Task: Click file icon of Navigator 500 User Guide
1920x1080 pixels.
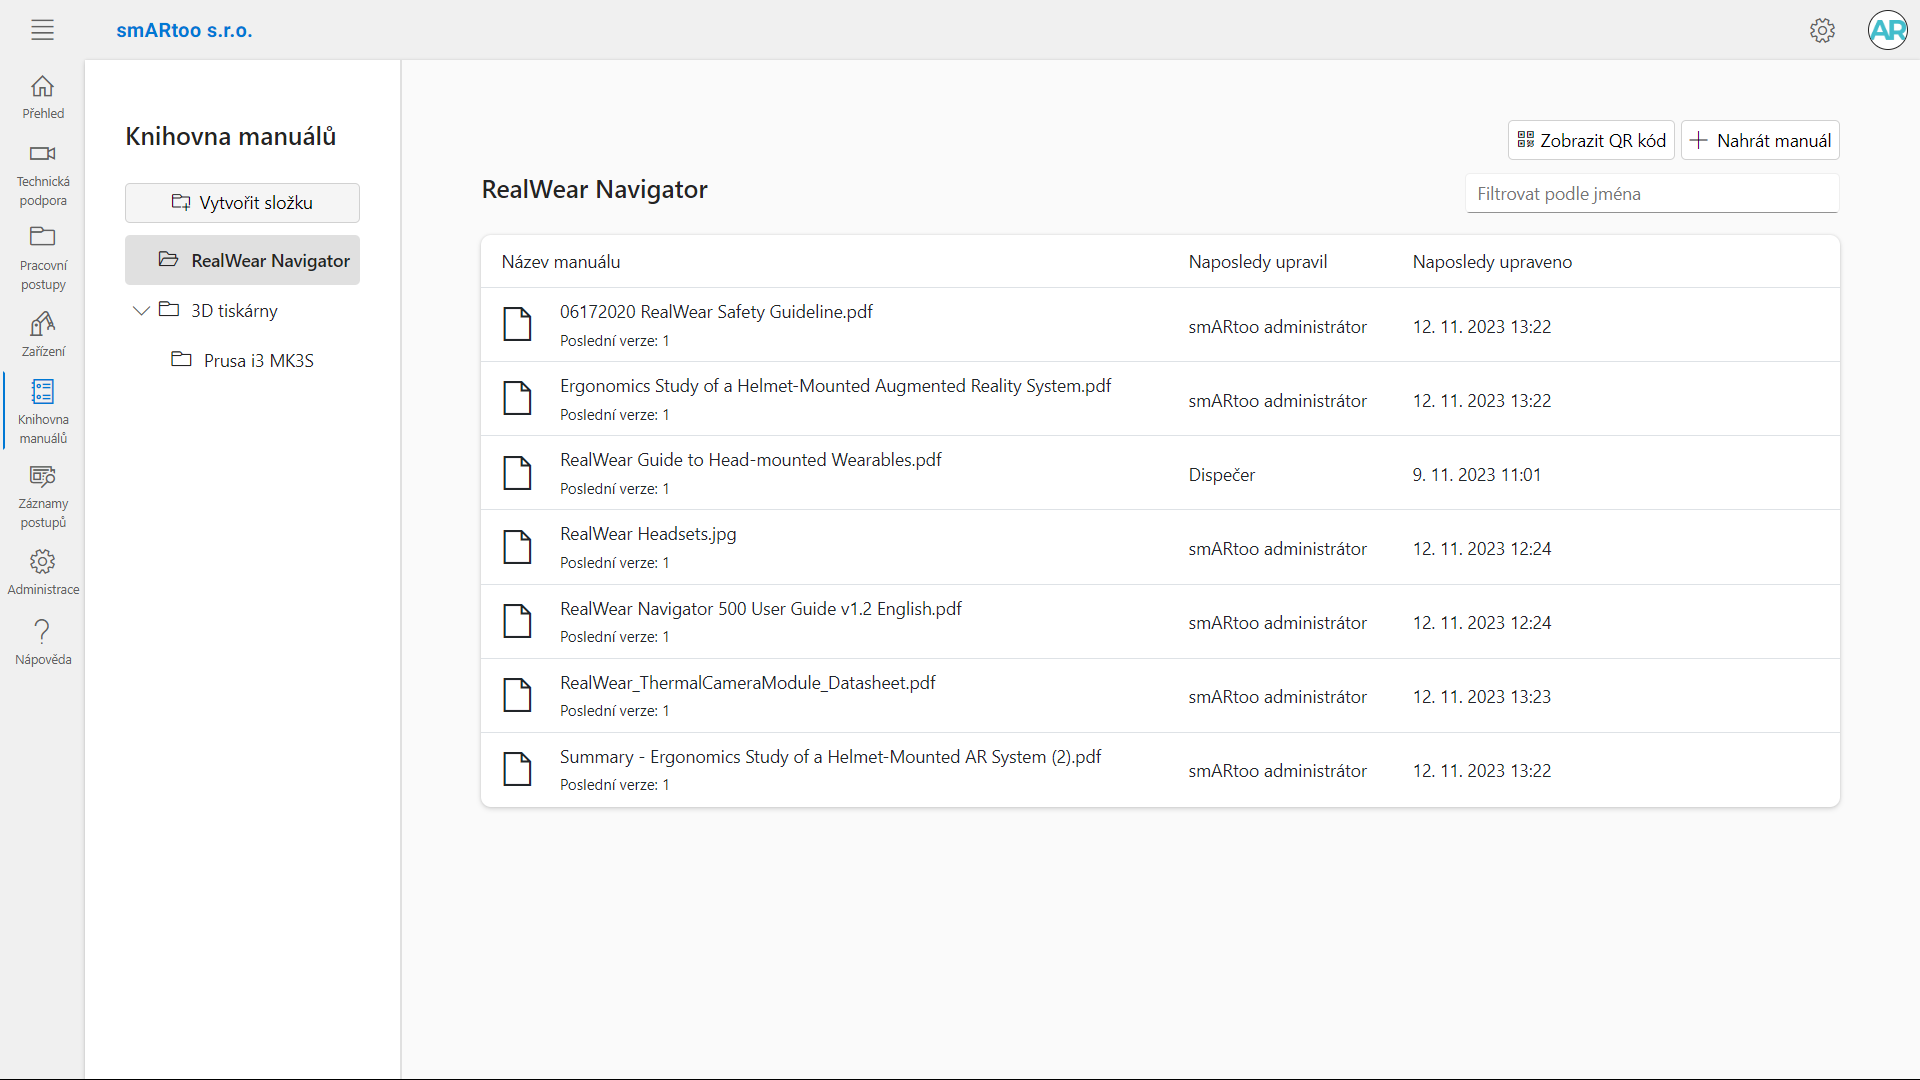Action: 517,621
